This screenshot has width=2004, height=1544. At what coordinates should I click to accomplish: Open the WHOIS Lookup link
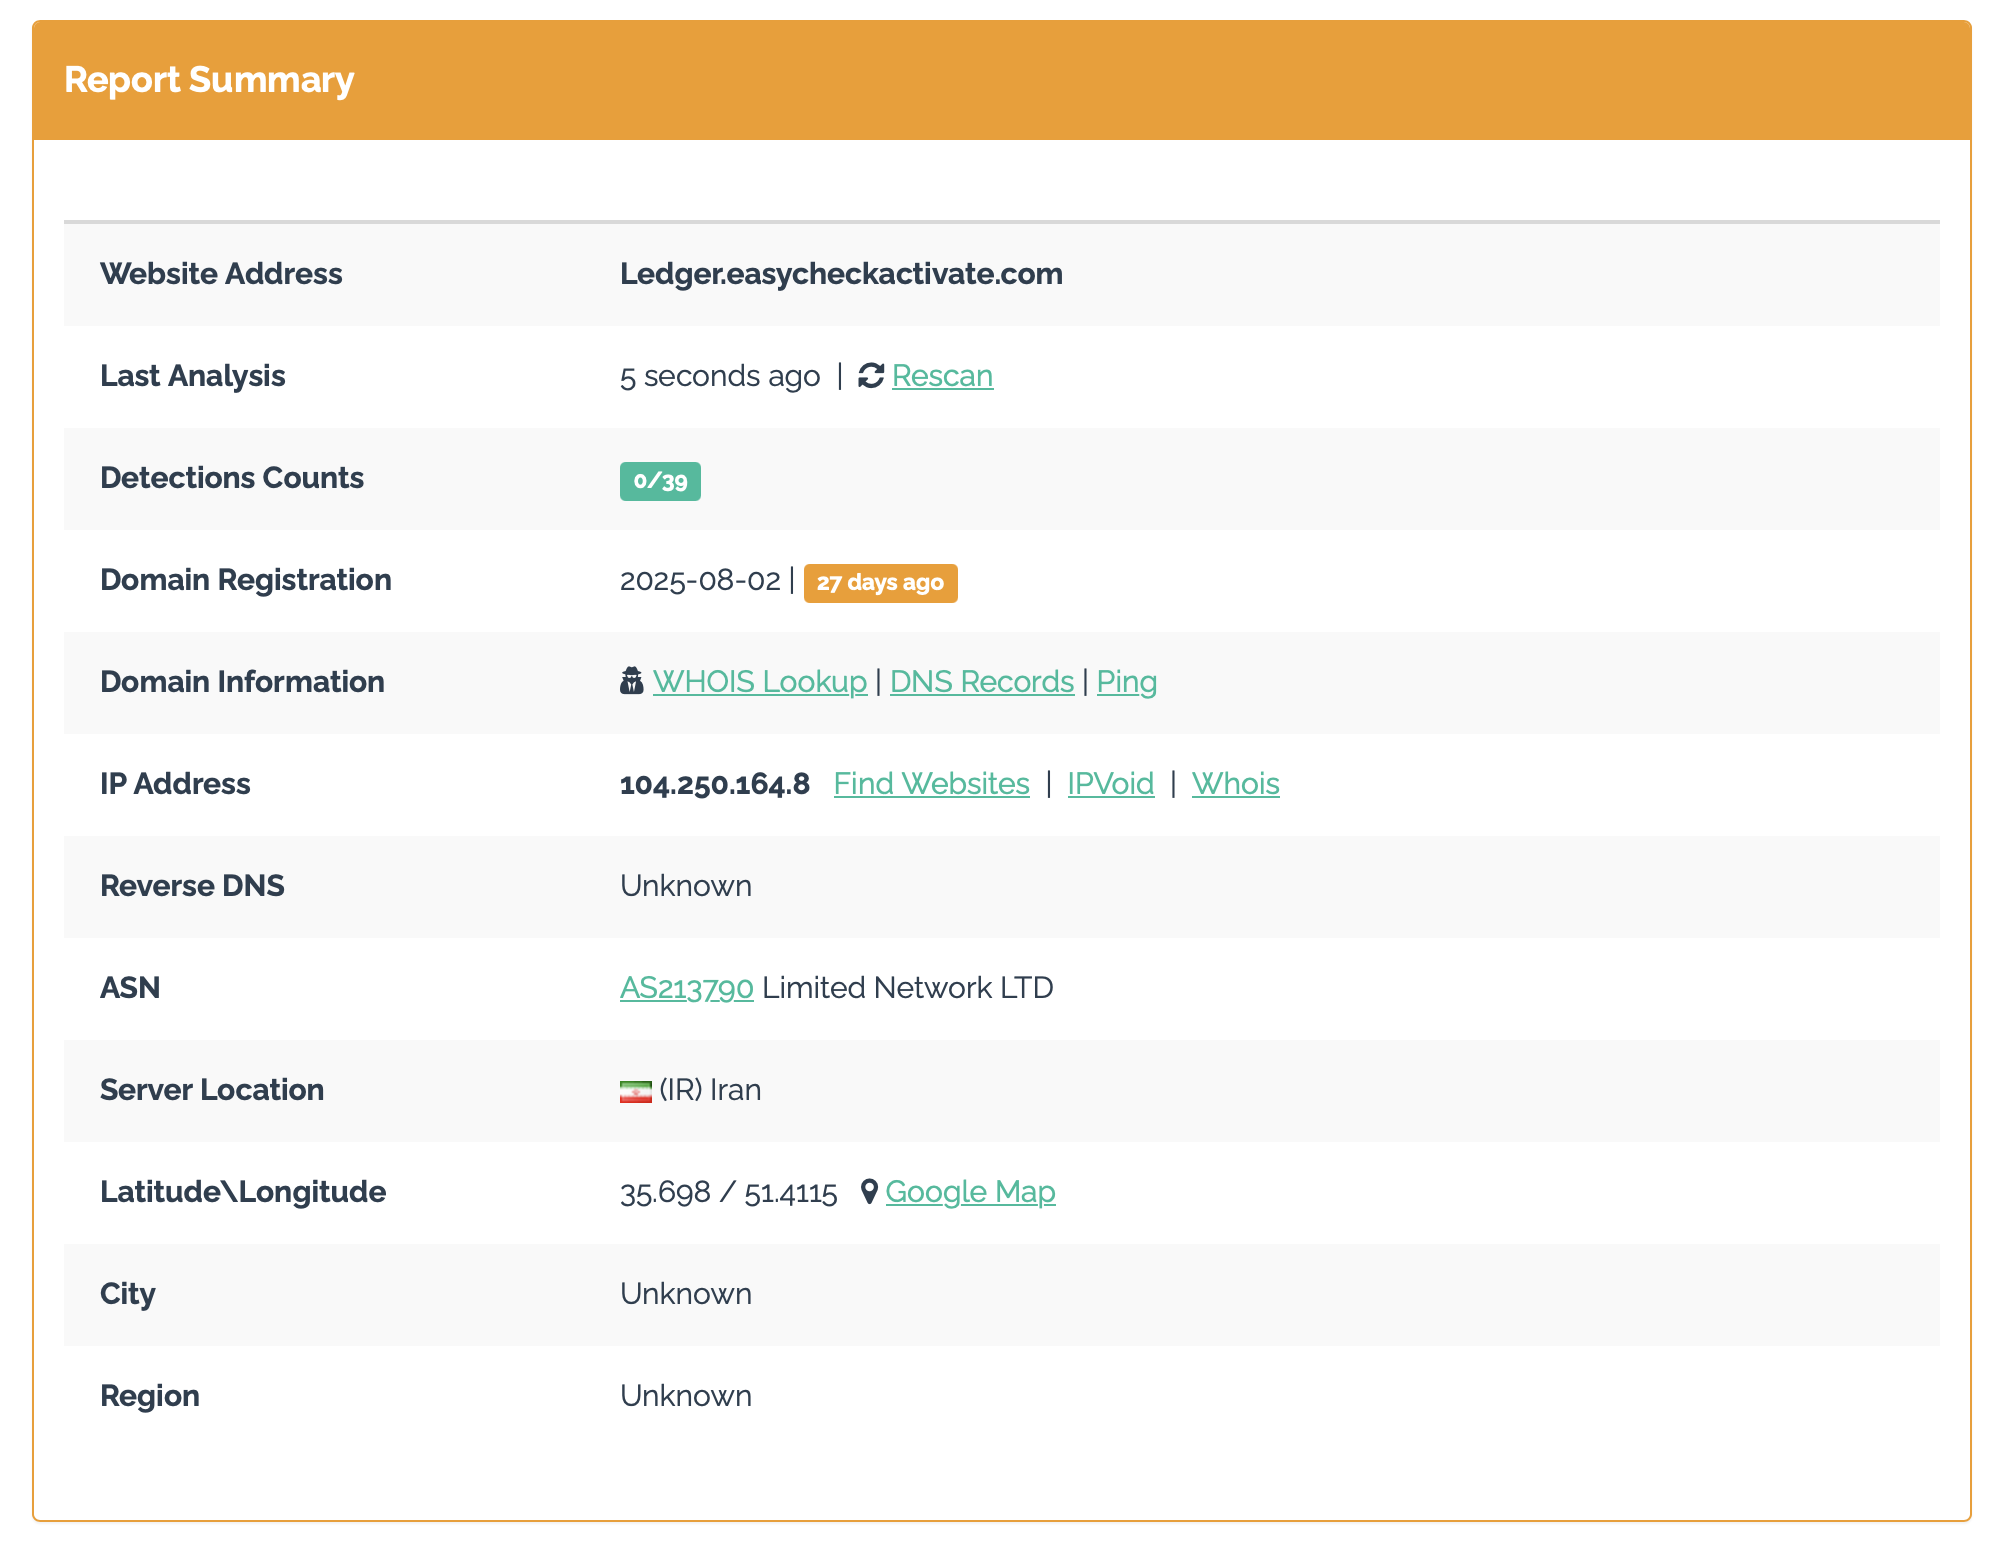click(x=760, y=682)
